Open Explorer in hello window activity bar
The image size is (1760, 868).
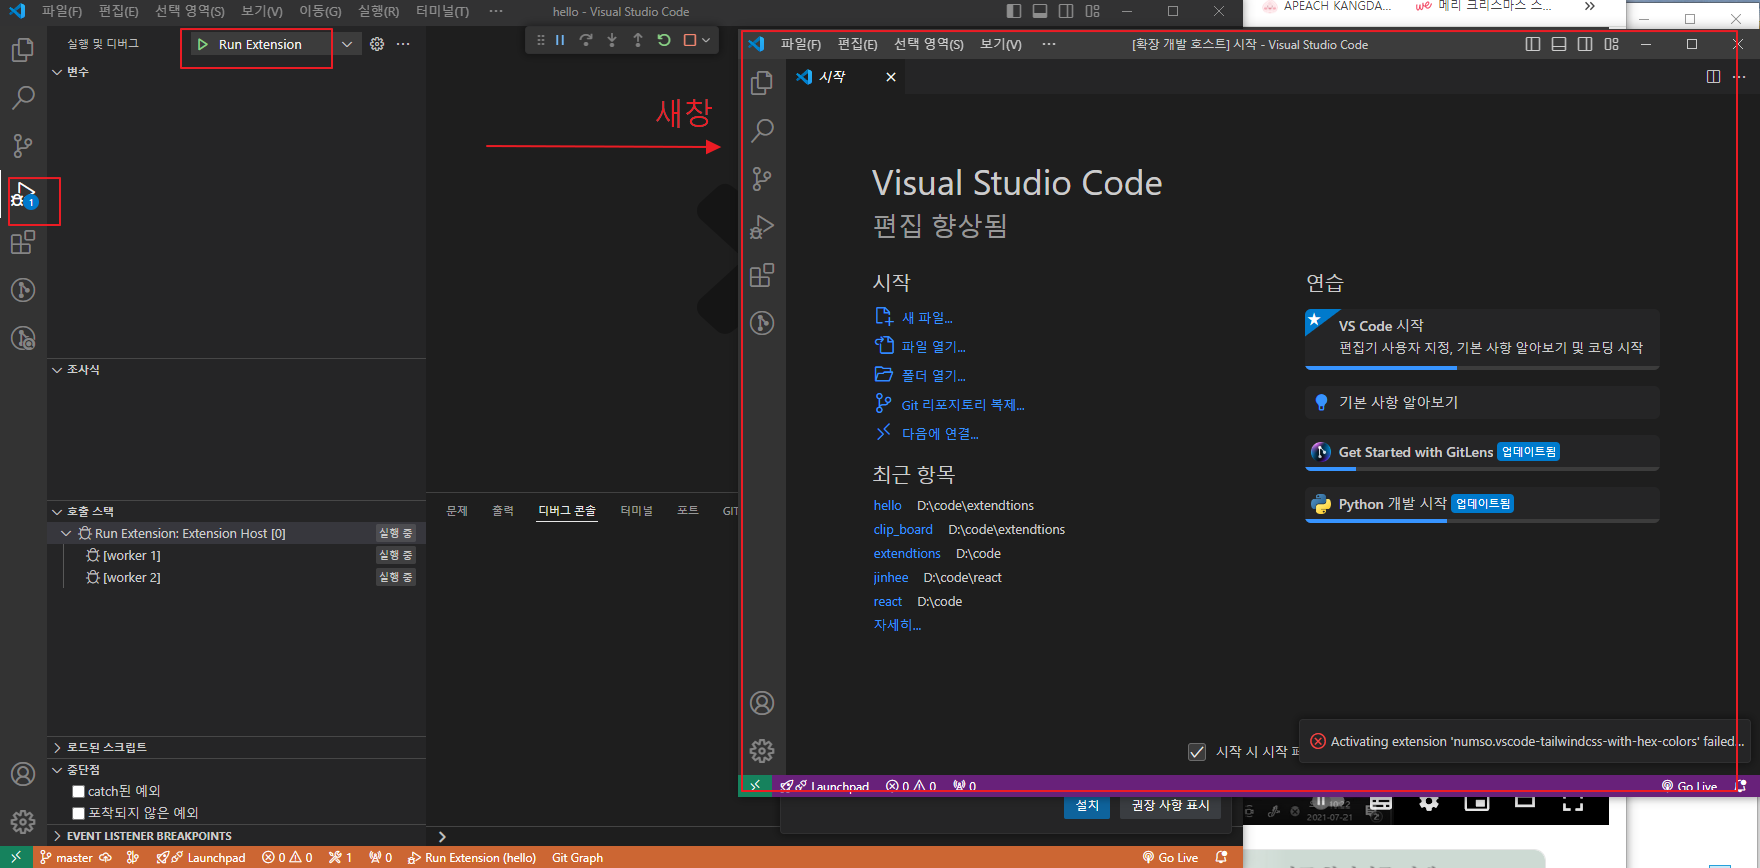pos(22,49)
